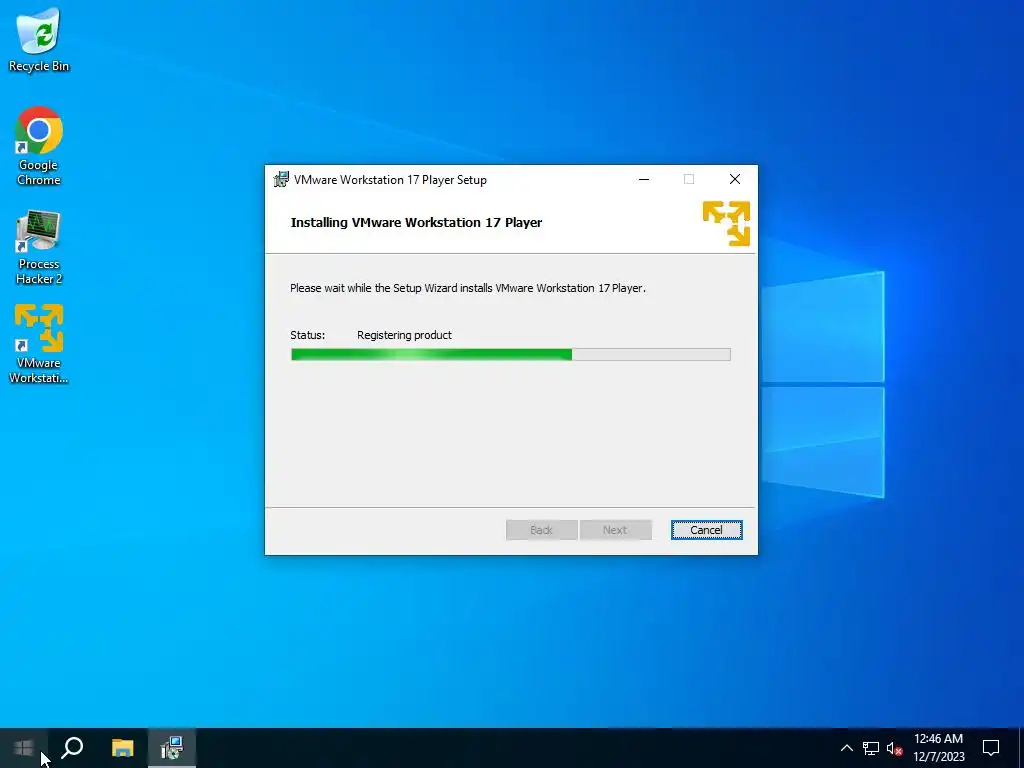Open the Recycle Bin desktop icon
Screen dimensions: 1024x768
39,40
